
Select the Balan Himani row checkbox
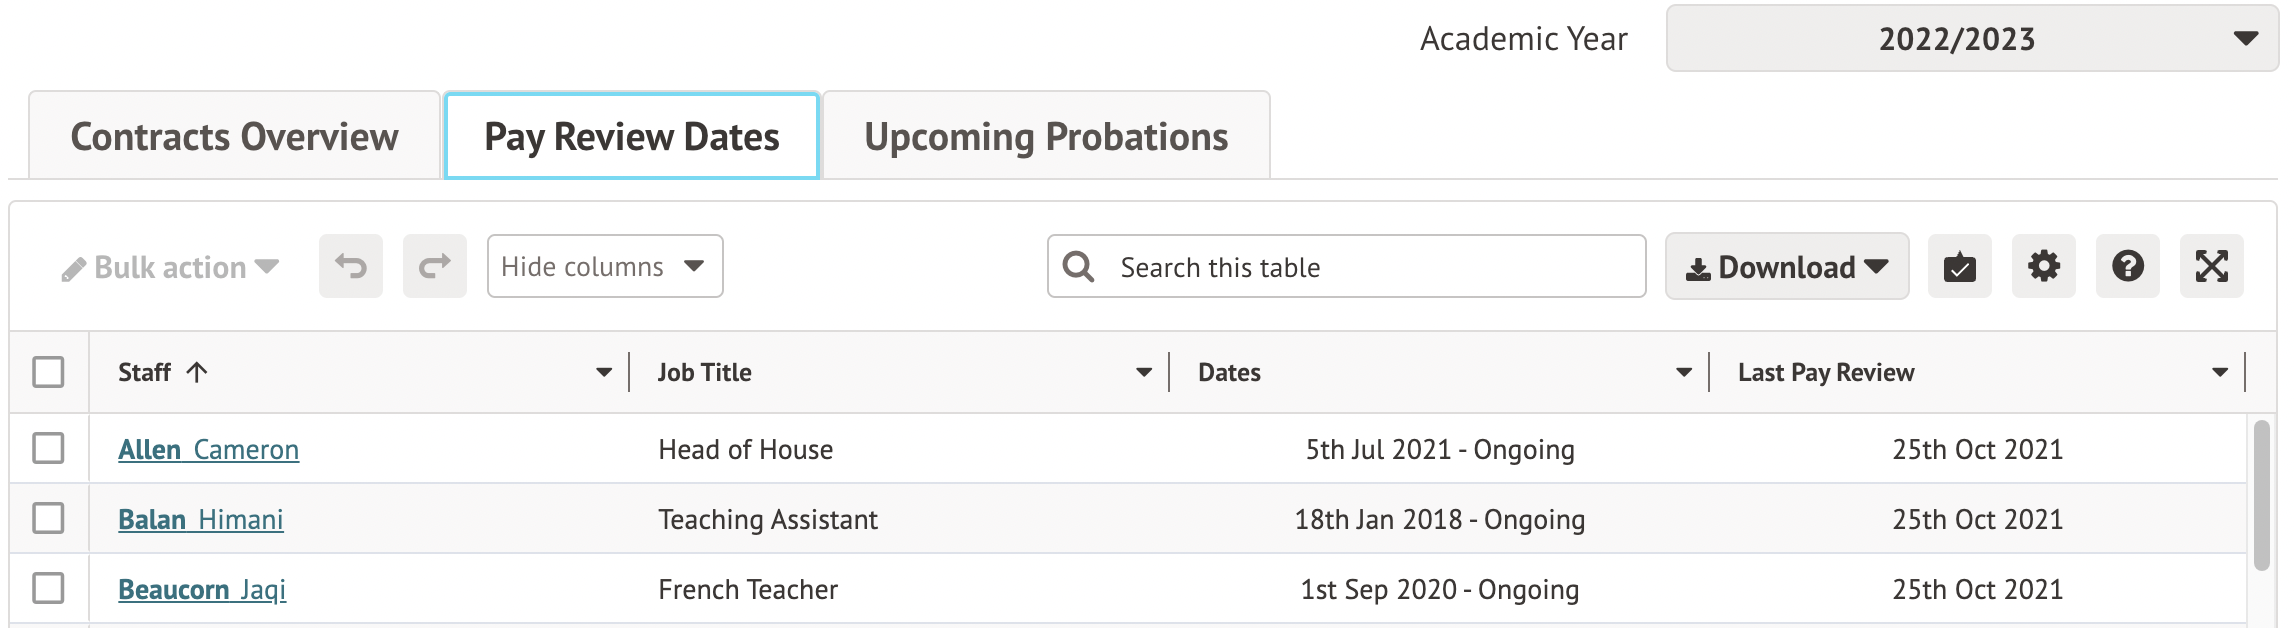[48, 518]
